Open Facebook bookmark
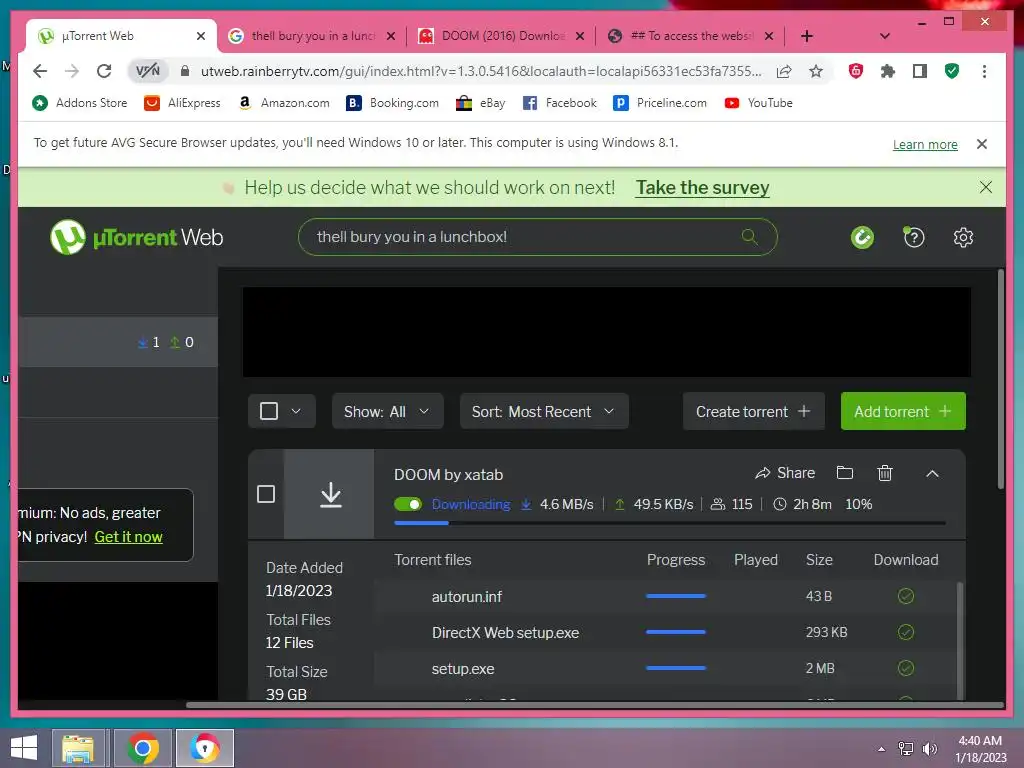 (x=560, y=103)
